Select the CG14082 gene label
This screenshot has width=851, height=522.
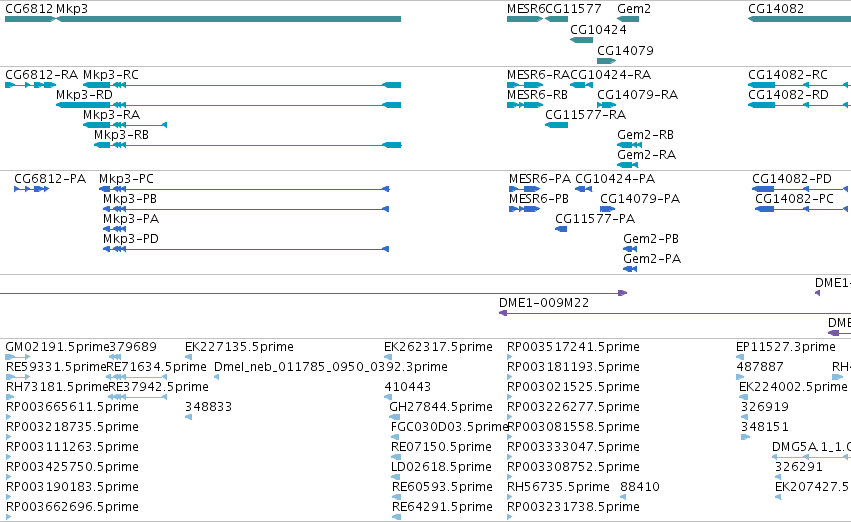(x=776, y=9)
